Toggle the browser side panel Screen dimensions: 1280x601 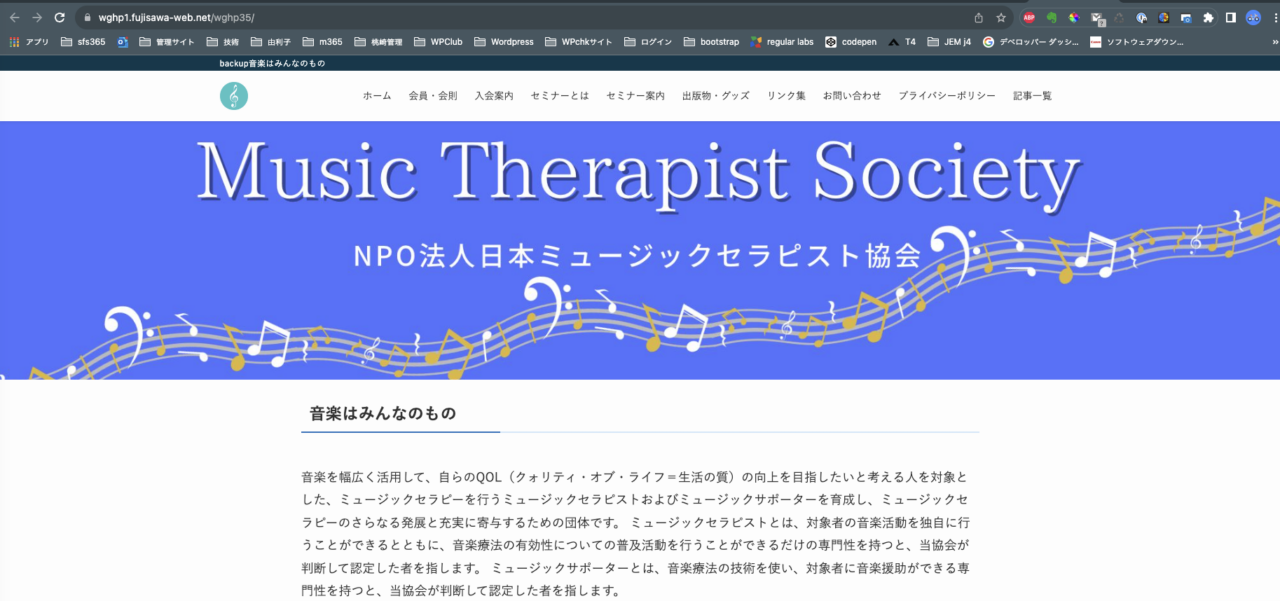click(1231, 18)
